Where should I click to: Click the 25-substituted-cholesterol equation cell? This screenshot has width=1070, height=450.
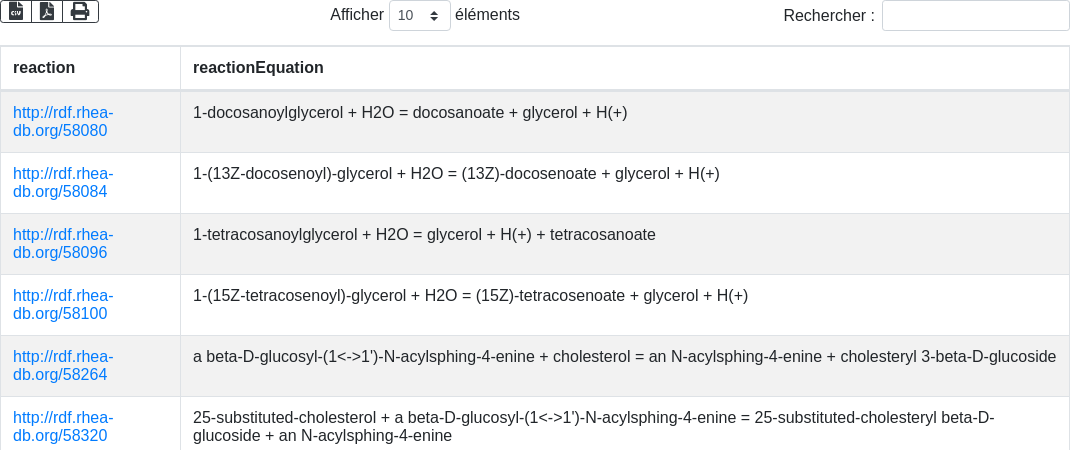click(x=593, y=426)
